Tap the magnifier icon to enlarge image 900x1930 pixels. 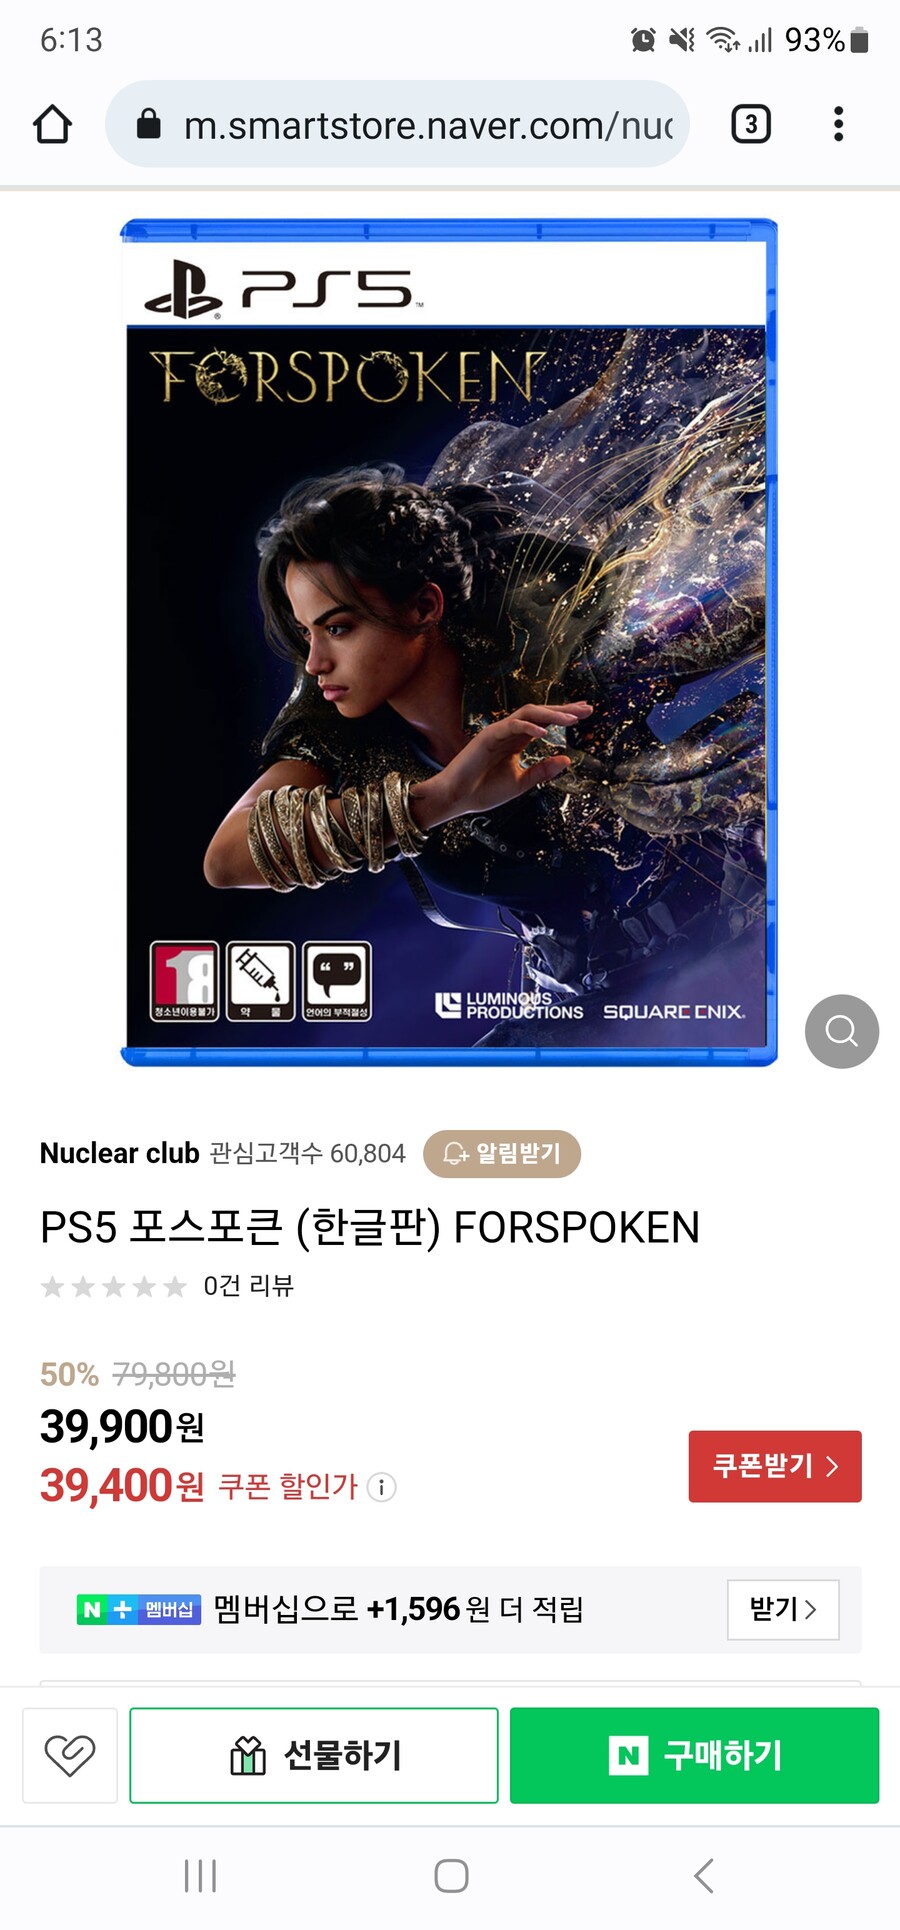coord(842,1031)
